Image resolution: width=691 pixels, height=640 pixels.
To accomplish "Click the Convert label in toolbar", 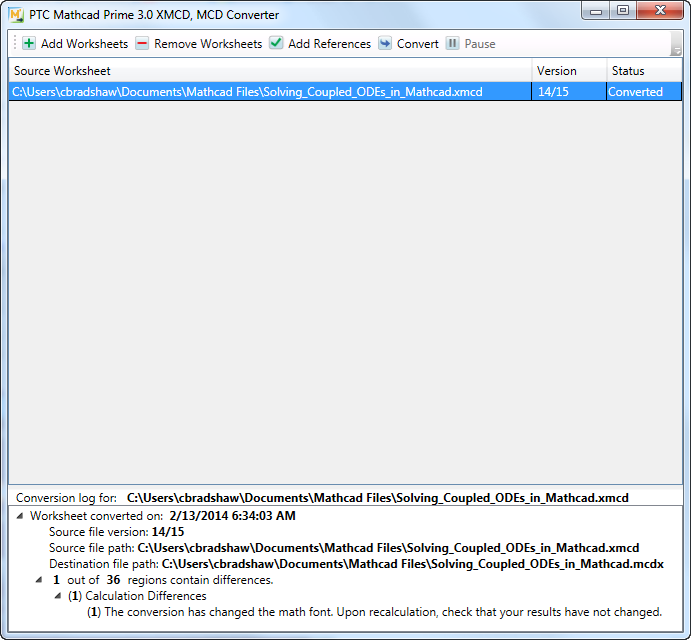I will coord(418,44).
